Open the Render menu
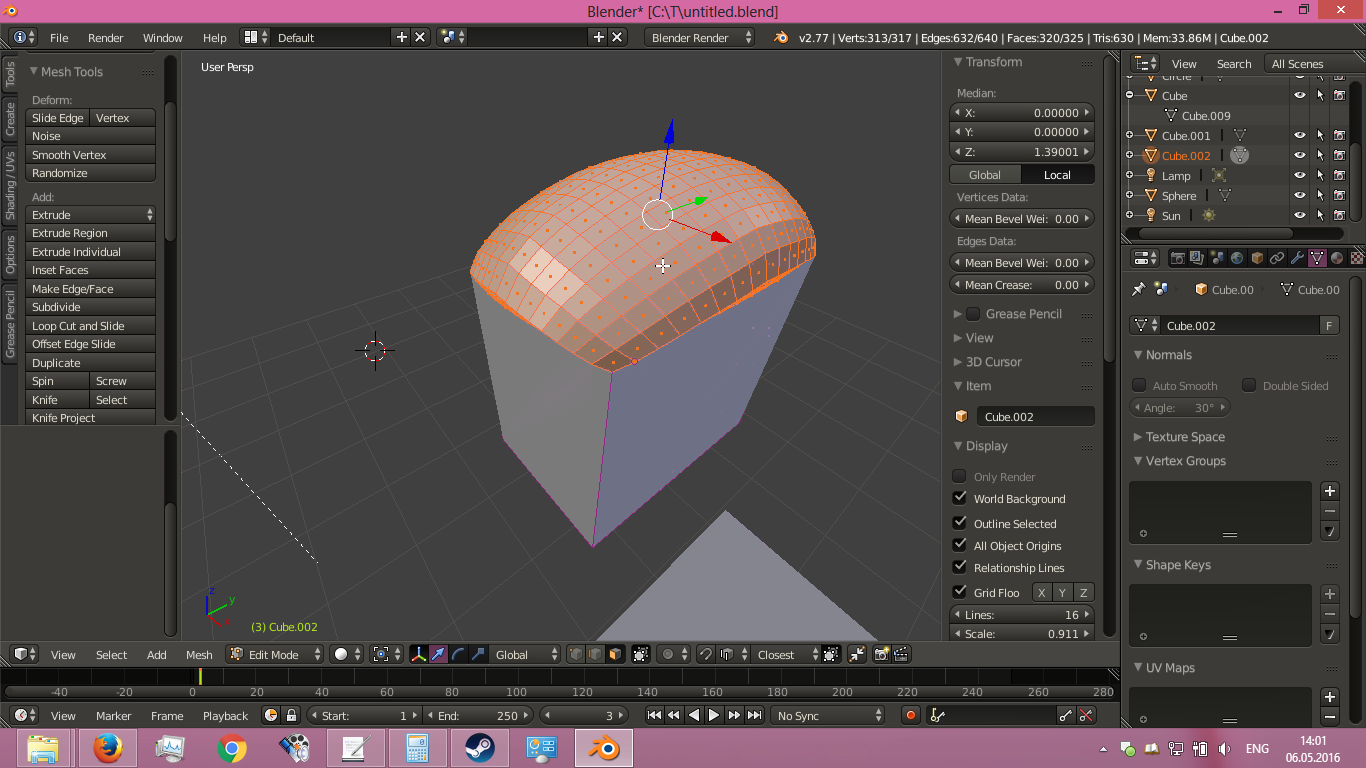 coord(106,37)
